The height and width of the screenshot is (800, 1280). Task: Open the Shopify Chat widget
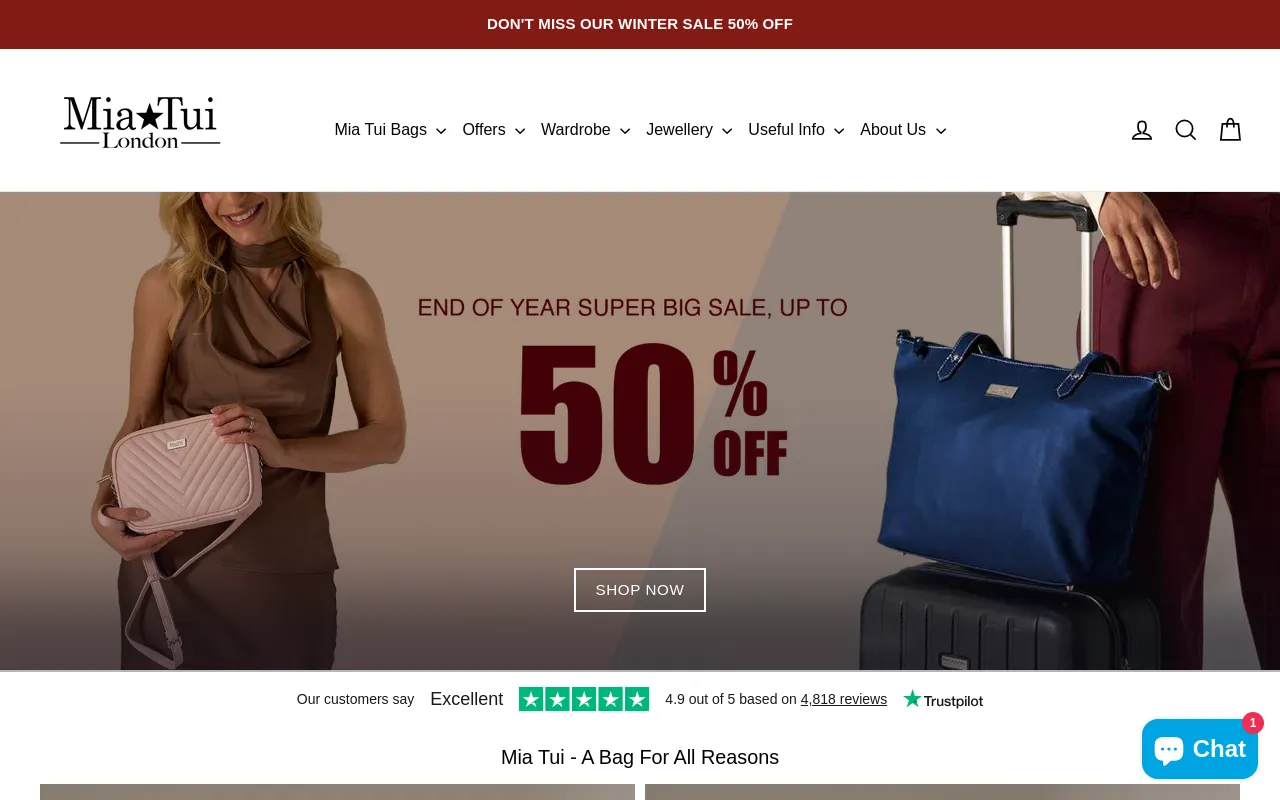pyautogui.click(x=1199, y=749)
